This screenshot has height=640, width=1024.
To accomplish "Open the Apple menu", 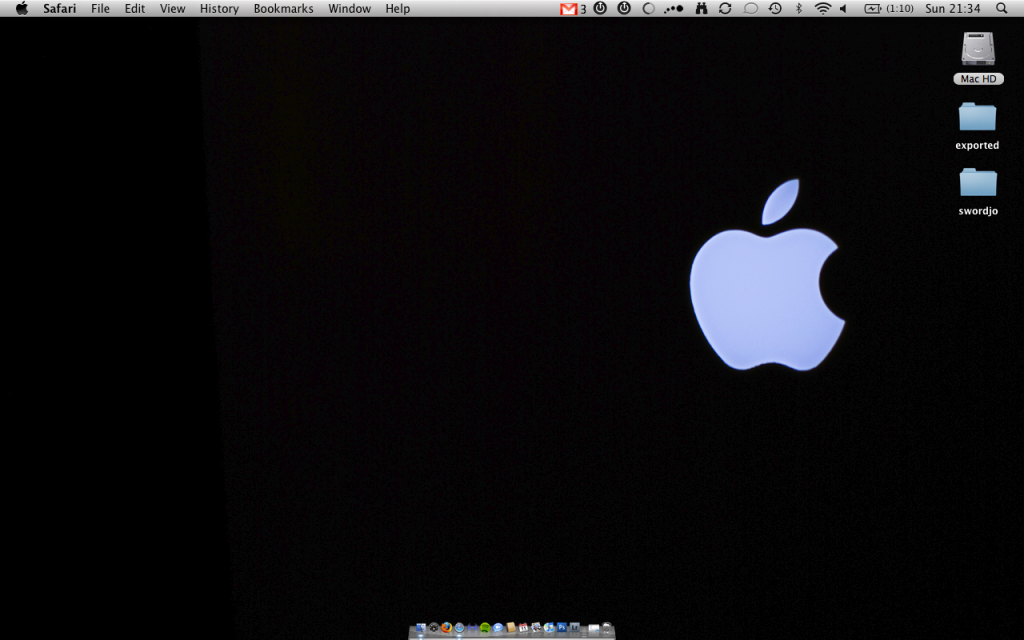I will click(22, 8).
